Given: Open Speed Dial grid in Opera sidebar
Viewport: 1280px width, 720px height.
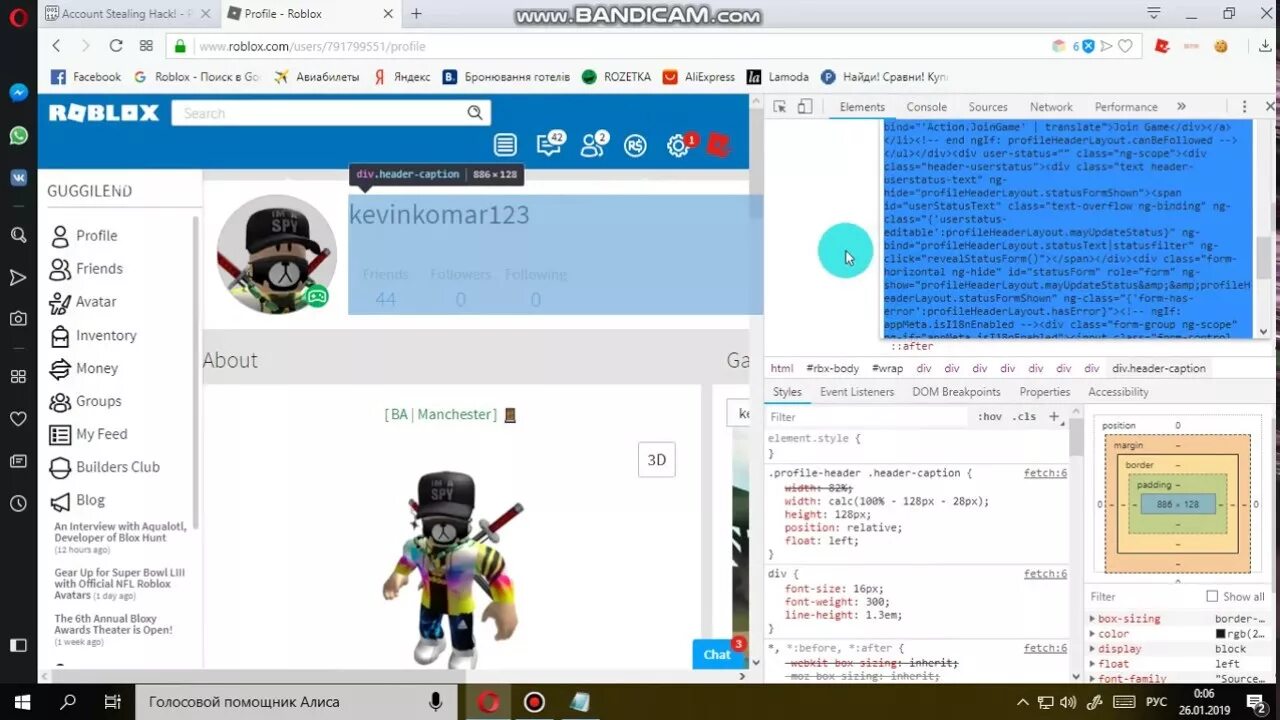Looking at the screenshot, I should (18, 376).
